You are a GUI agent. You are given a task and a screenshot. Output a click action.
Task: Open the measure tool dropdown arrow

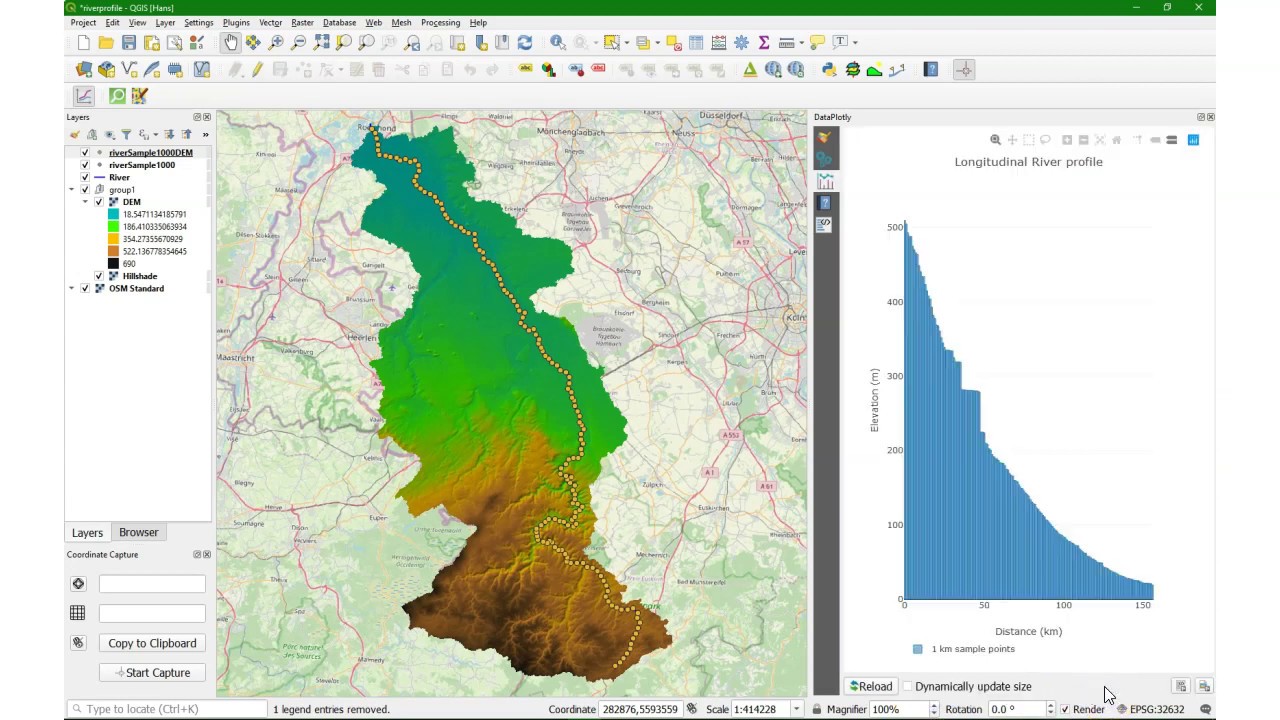pyautogui.click(x=801, y=42)
